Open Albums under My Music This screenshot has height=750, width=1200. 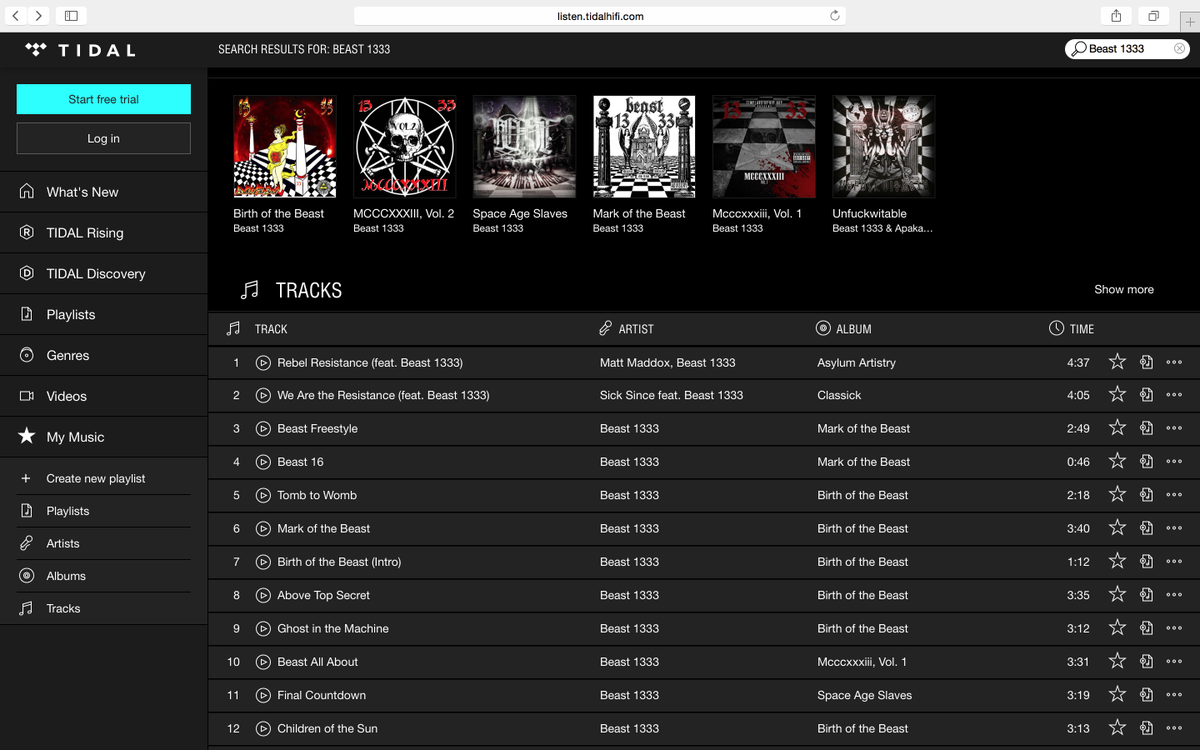pos(66,576)
